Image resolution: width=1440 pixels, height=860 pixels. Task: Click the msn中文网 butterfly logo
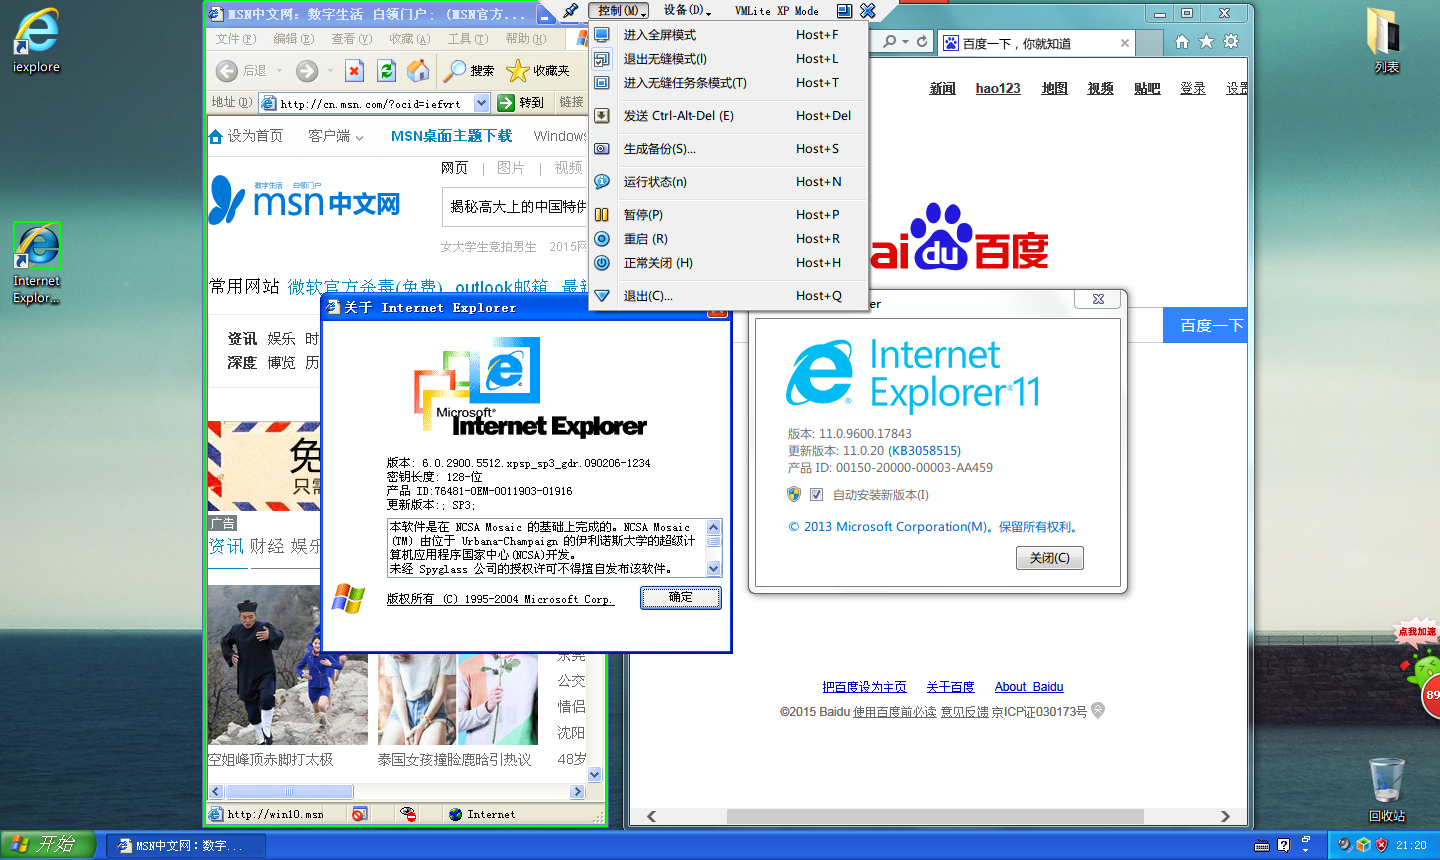[x=305, y=201]
